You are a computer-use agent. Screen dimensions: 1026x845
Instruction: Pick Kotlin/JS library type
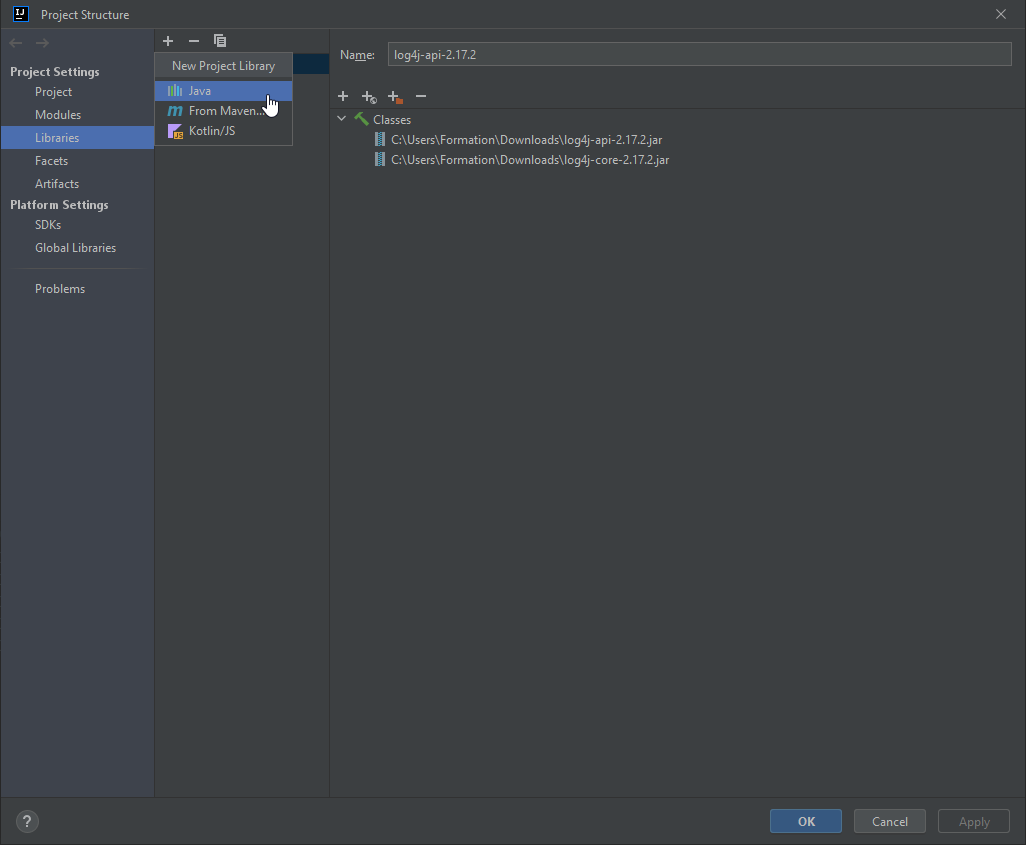point(211,131)
